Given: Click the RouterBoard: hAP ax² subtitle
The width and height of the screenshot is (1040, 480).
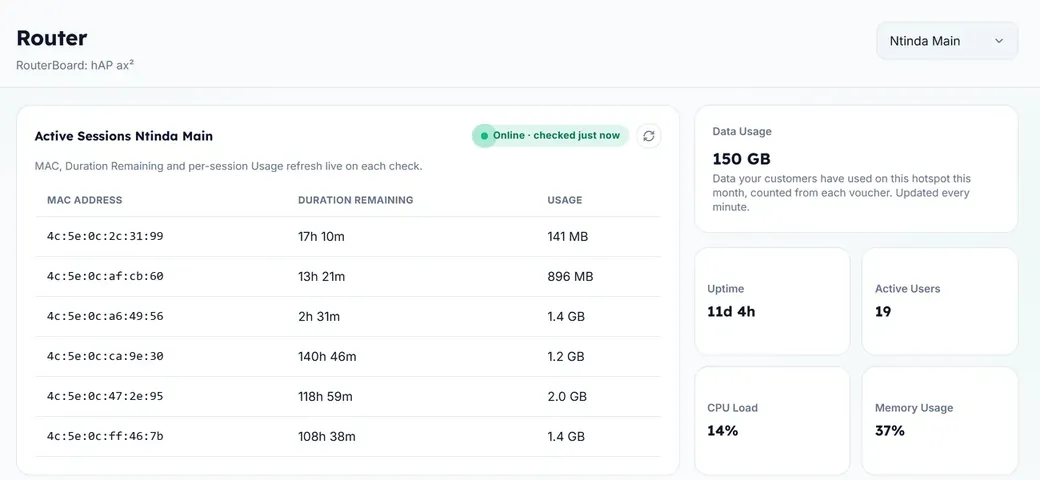Looking at the screenshot, I should [x=76, y=66].
